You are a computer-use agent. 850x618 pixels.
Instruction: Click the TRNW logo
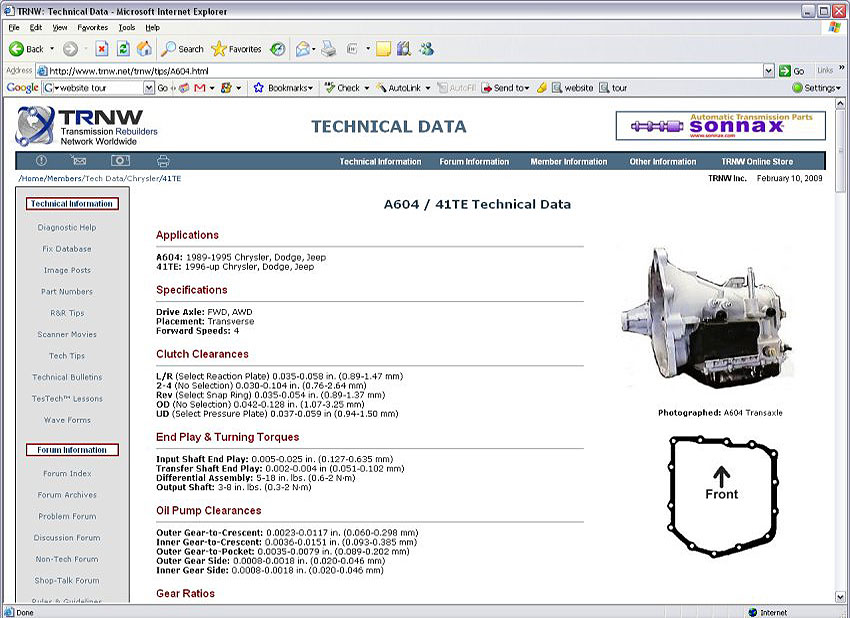86,127
